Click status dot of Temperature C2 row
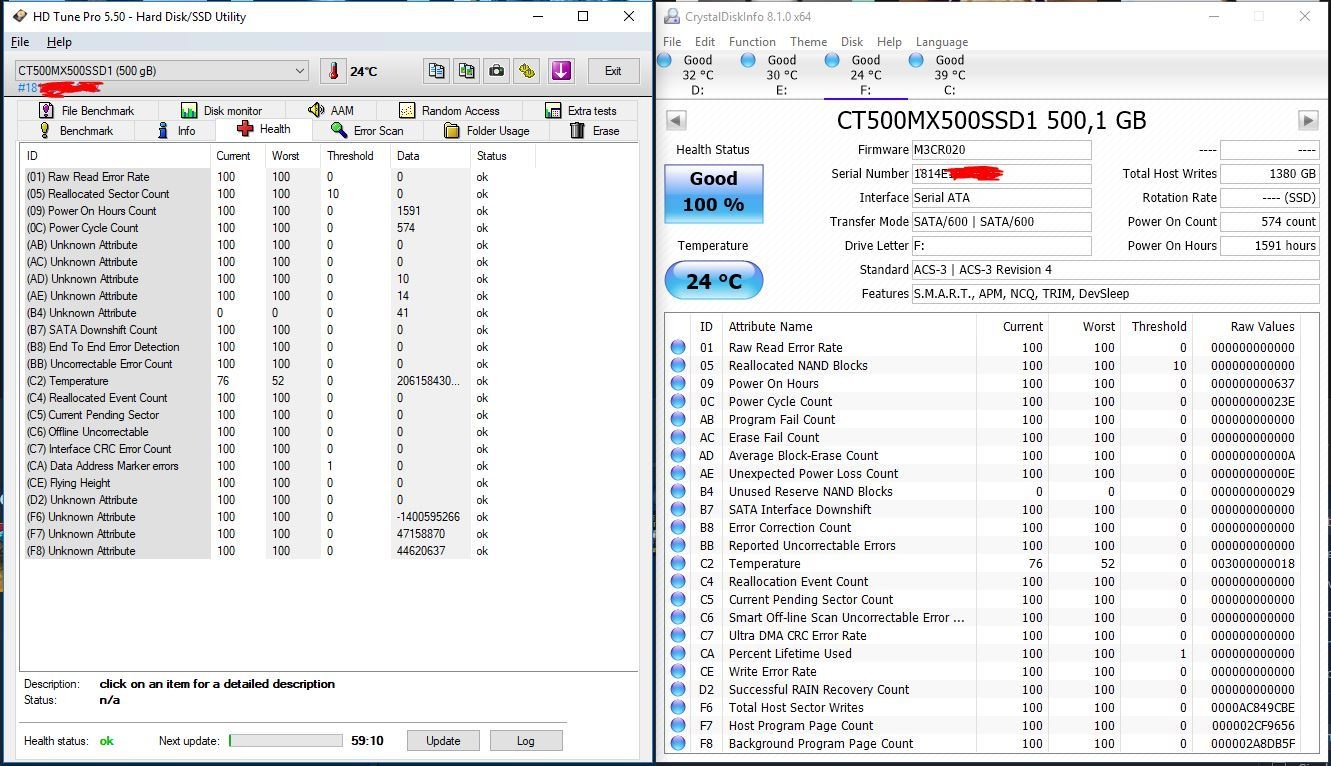The height and width of the screenshot is (766, 1331). 678,564
